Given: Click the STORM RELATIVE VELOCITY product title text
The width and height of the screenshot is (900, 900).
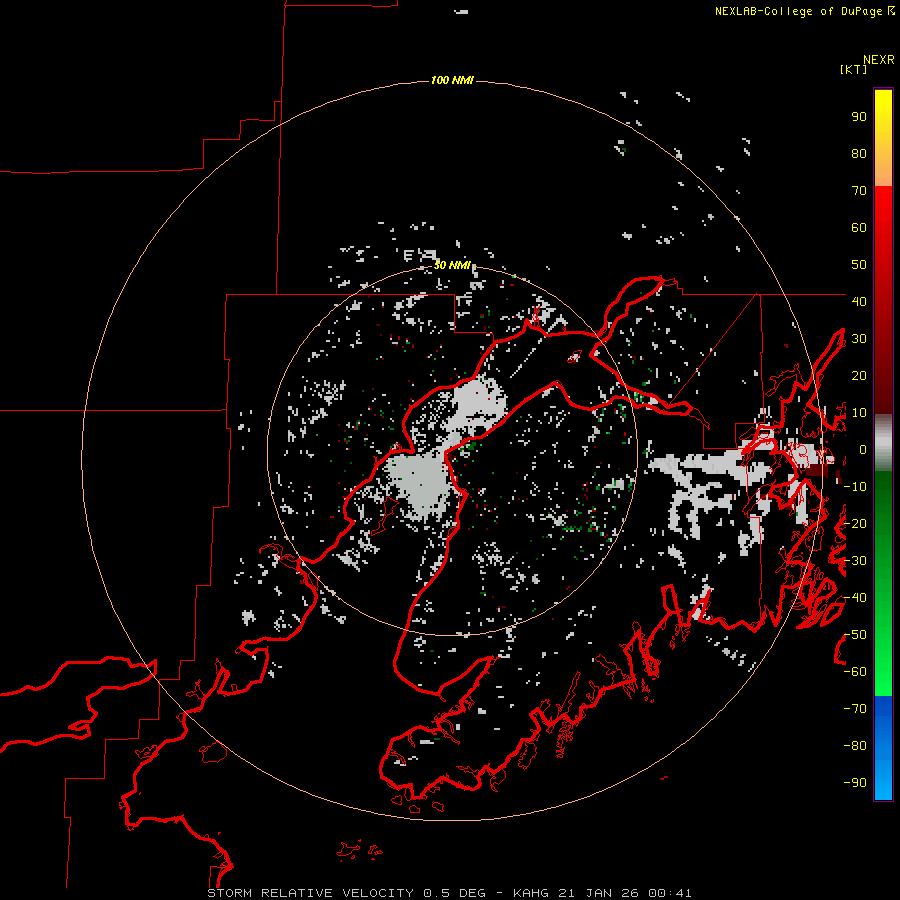Looking at the screenshot, I should click(x=310, y=893).
